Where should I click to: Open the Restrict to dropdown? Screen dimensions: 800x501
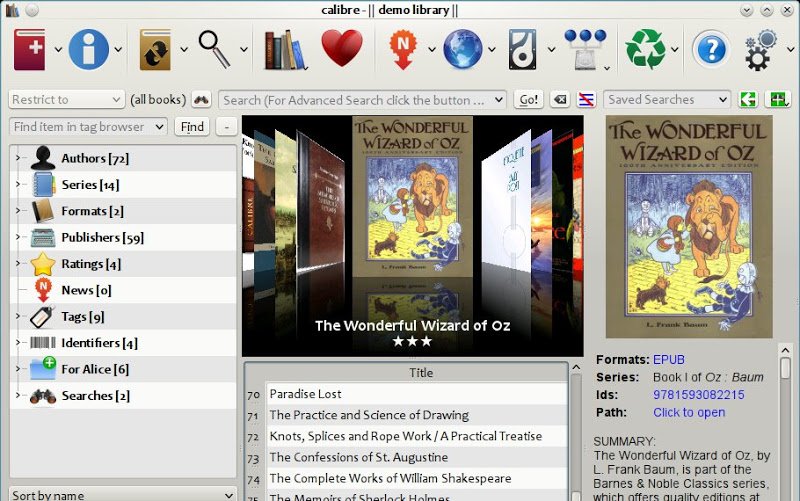point(66,99)
